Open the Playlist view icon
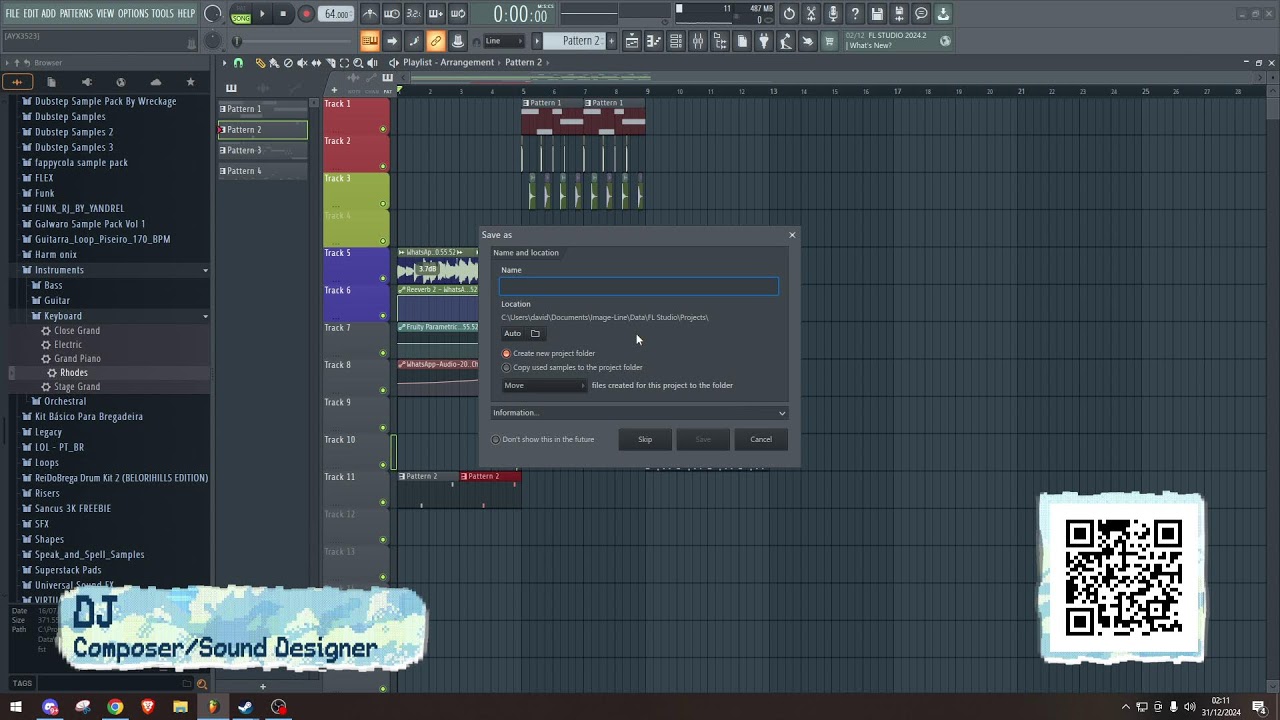Image resolution: width=1280 pixels, height=720 pixels. click(632, 41)
